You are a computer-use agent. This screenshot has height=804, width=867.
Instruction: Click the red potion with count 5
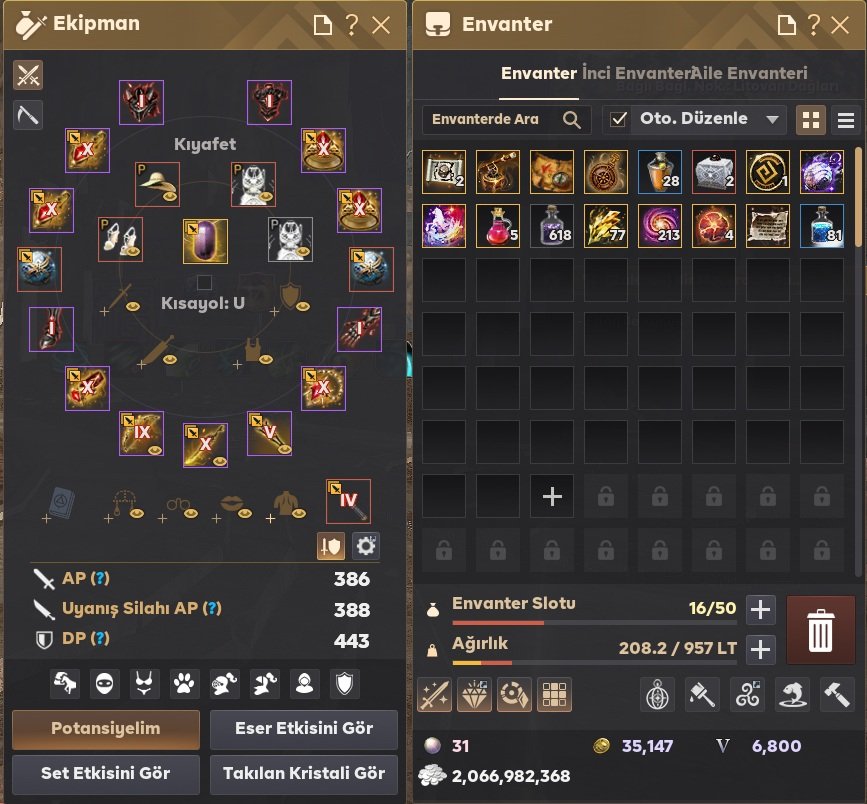point(498,226)
